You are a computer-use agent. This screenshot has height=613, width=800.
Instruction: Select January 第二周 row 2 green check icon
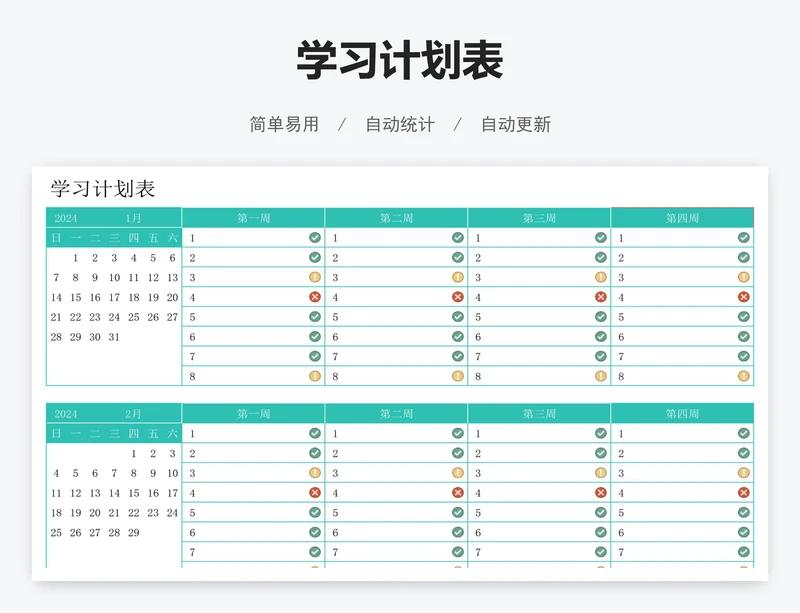(x=458, y=257)
